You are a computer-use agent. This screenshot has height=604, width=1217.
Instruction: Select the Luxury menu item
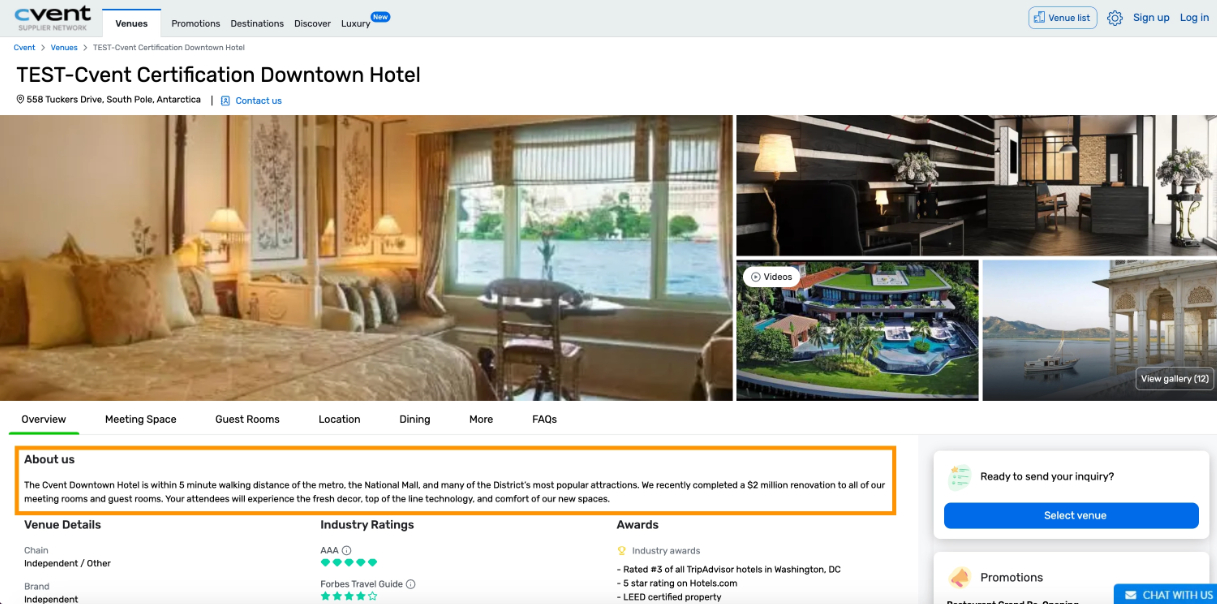point(355,23)
